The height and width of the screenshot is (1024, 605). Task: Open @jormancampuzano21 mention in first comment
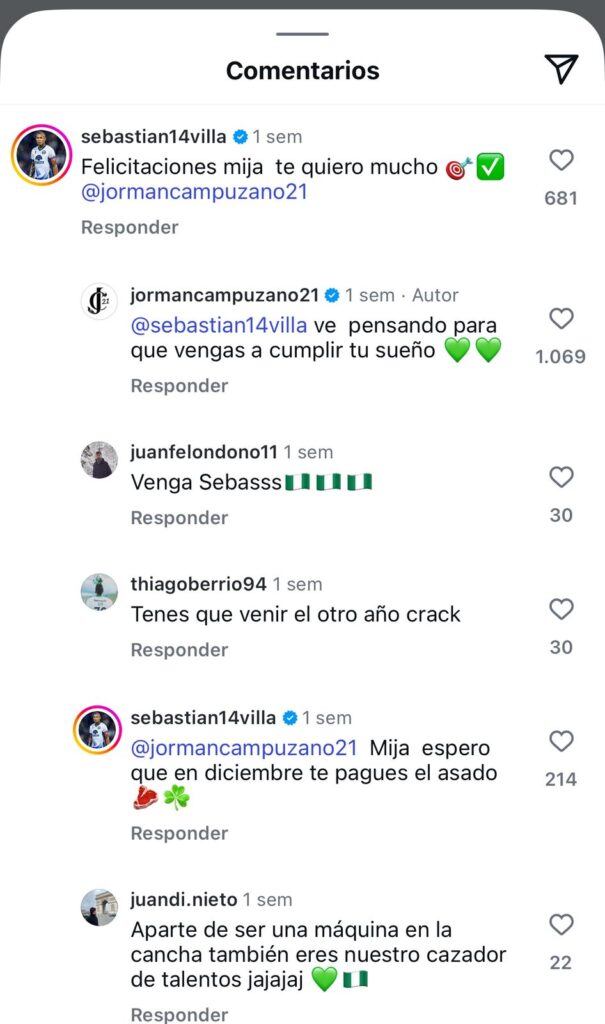click(x=194, y=192)
